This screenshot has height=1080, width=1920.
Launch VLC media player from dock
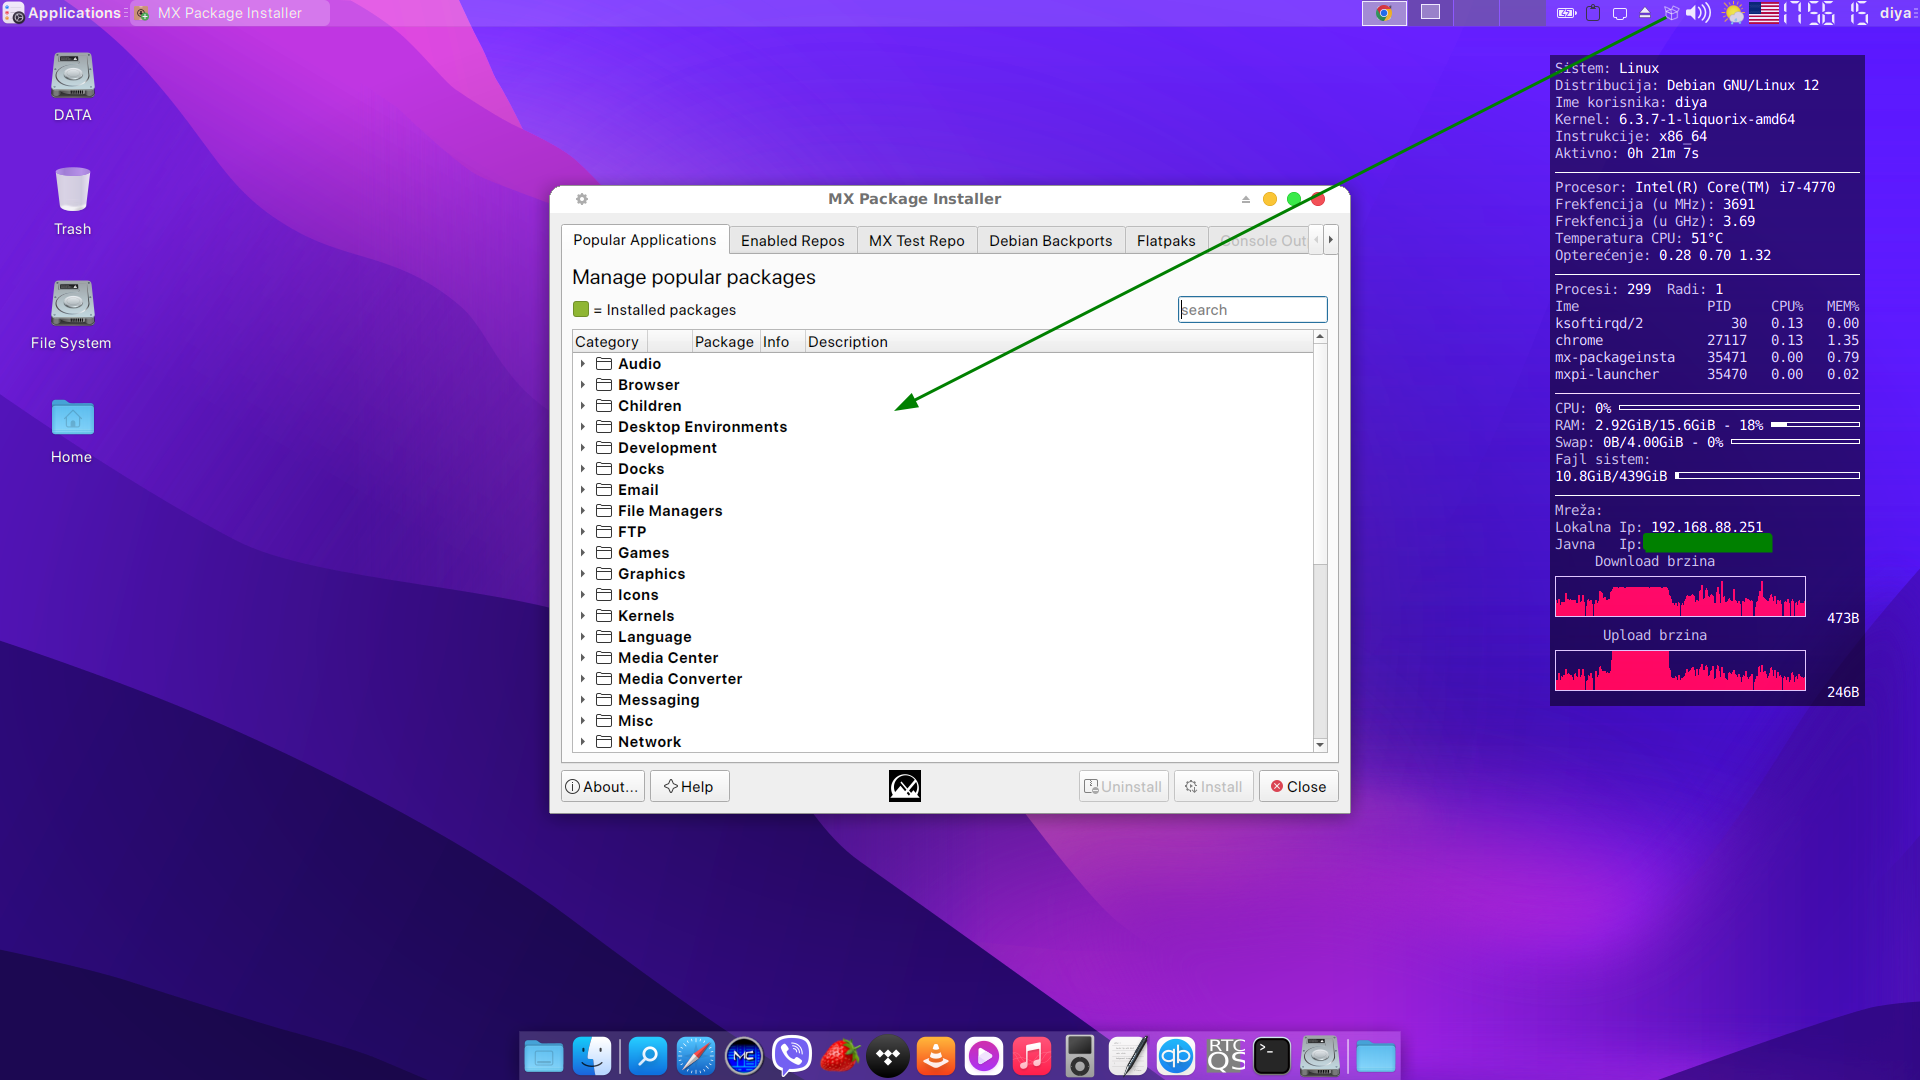[936, 1056]
